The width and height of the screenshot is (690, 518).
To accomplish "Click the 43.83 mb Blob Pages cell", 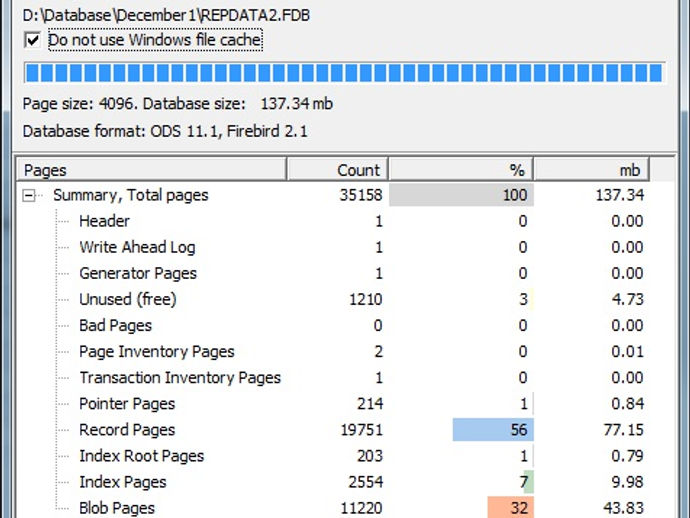I will tap(624, 508).
